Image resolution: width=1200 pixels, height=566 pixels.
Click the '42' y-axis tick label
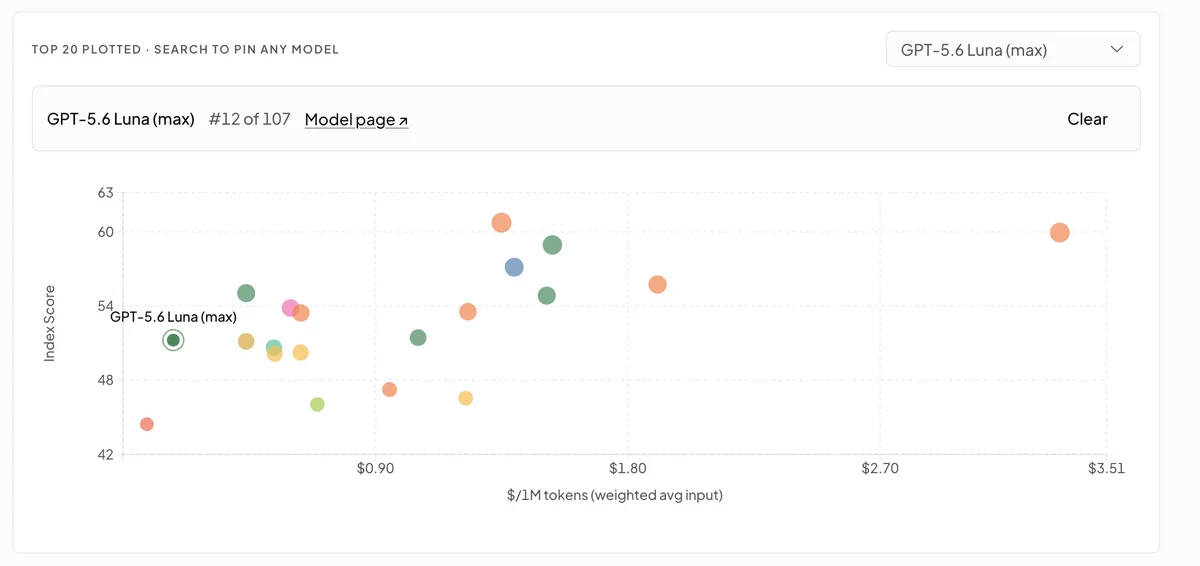pyautogui.click(x=106, y=454)
